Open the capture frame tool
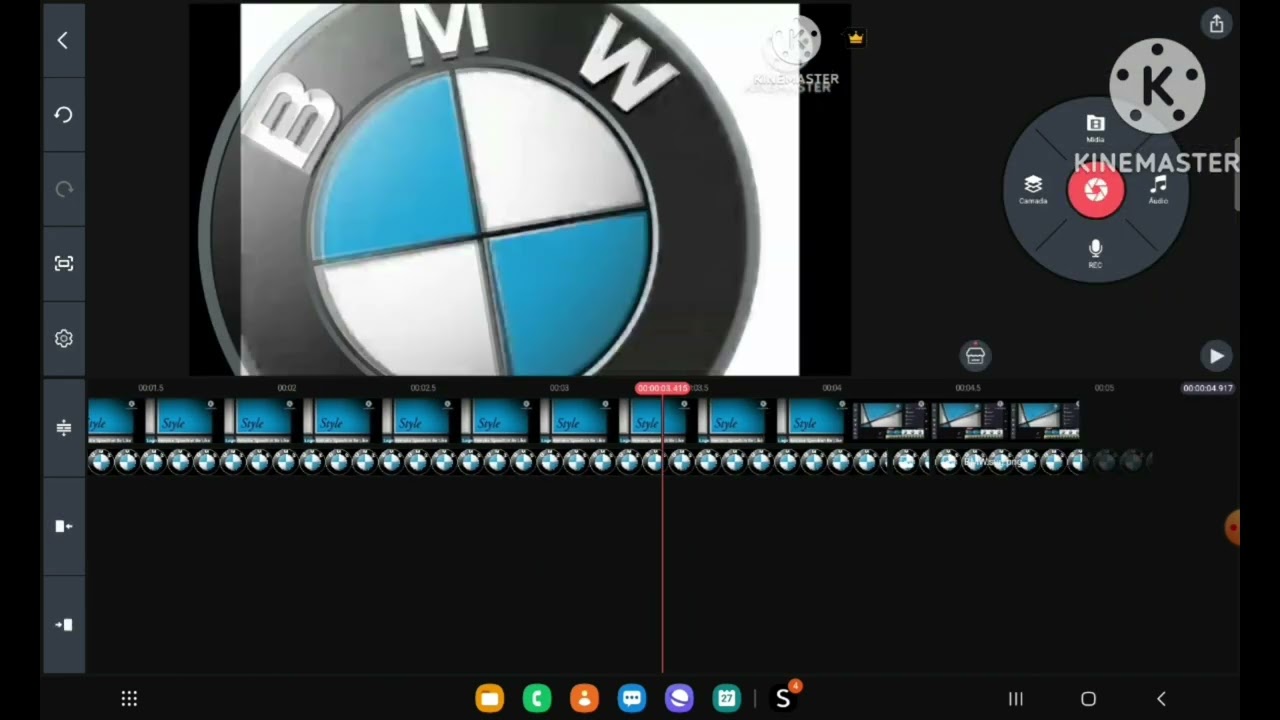This screenshot has height=720, width=1280. (x=63, y=264)
